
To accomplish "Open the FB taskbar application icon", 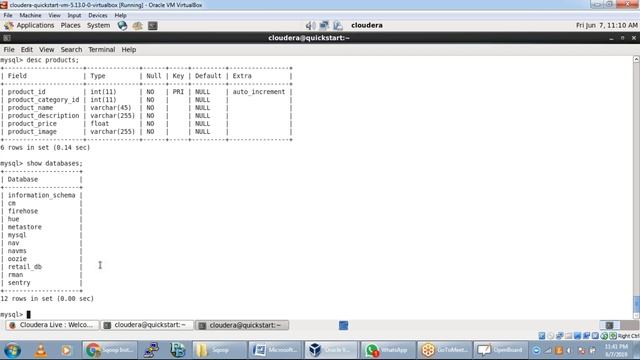I will pyautogui.click(x=178, y=350).
